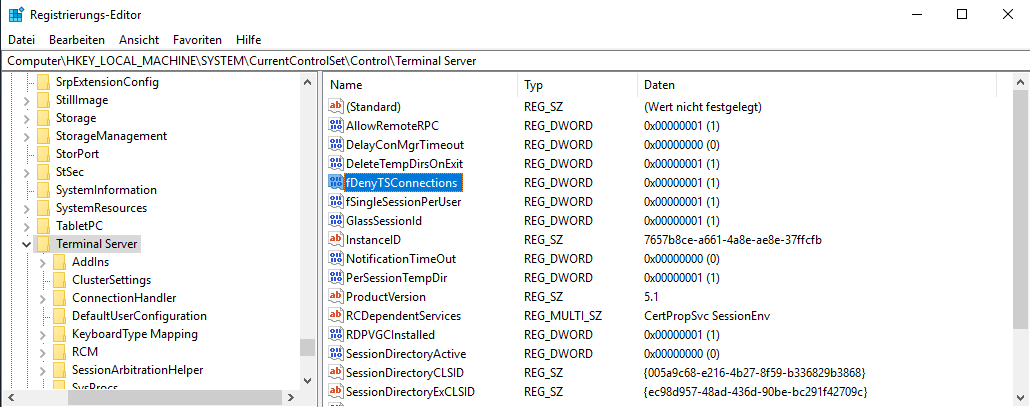Click the registry path address bar
The width and height of the screenshot is (1030, 407).
click(500, 61)
